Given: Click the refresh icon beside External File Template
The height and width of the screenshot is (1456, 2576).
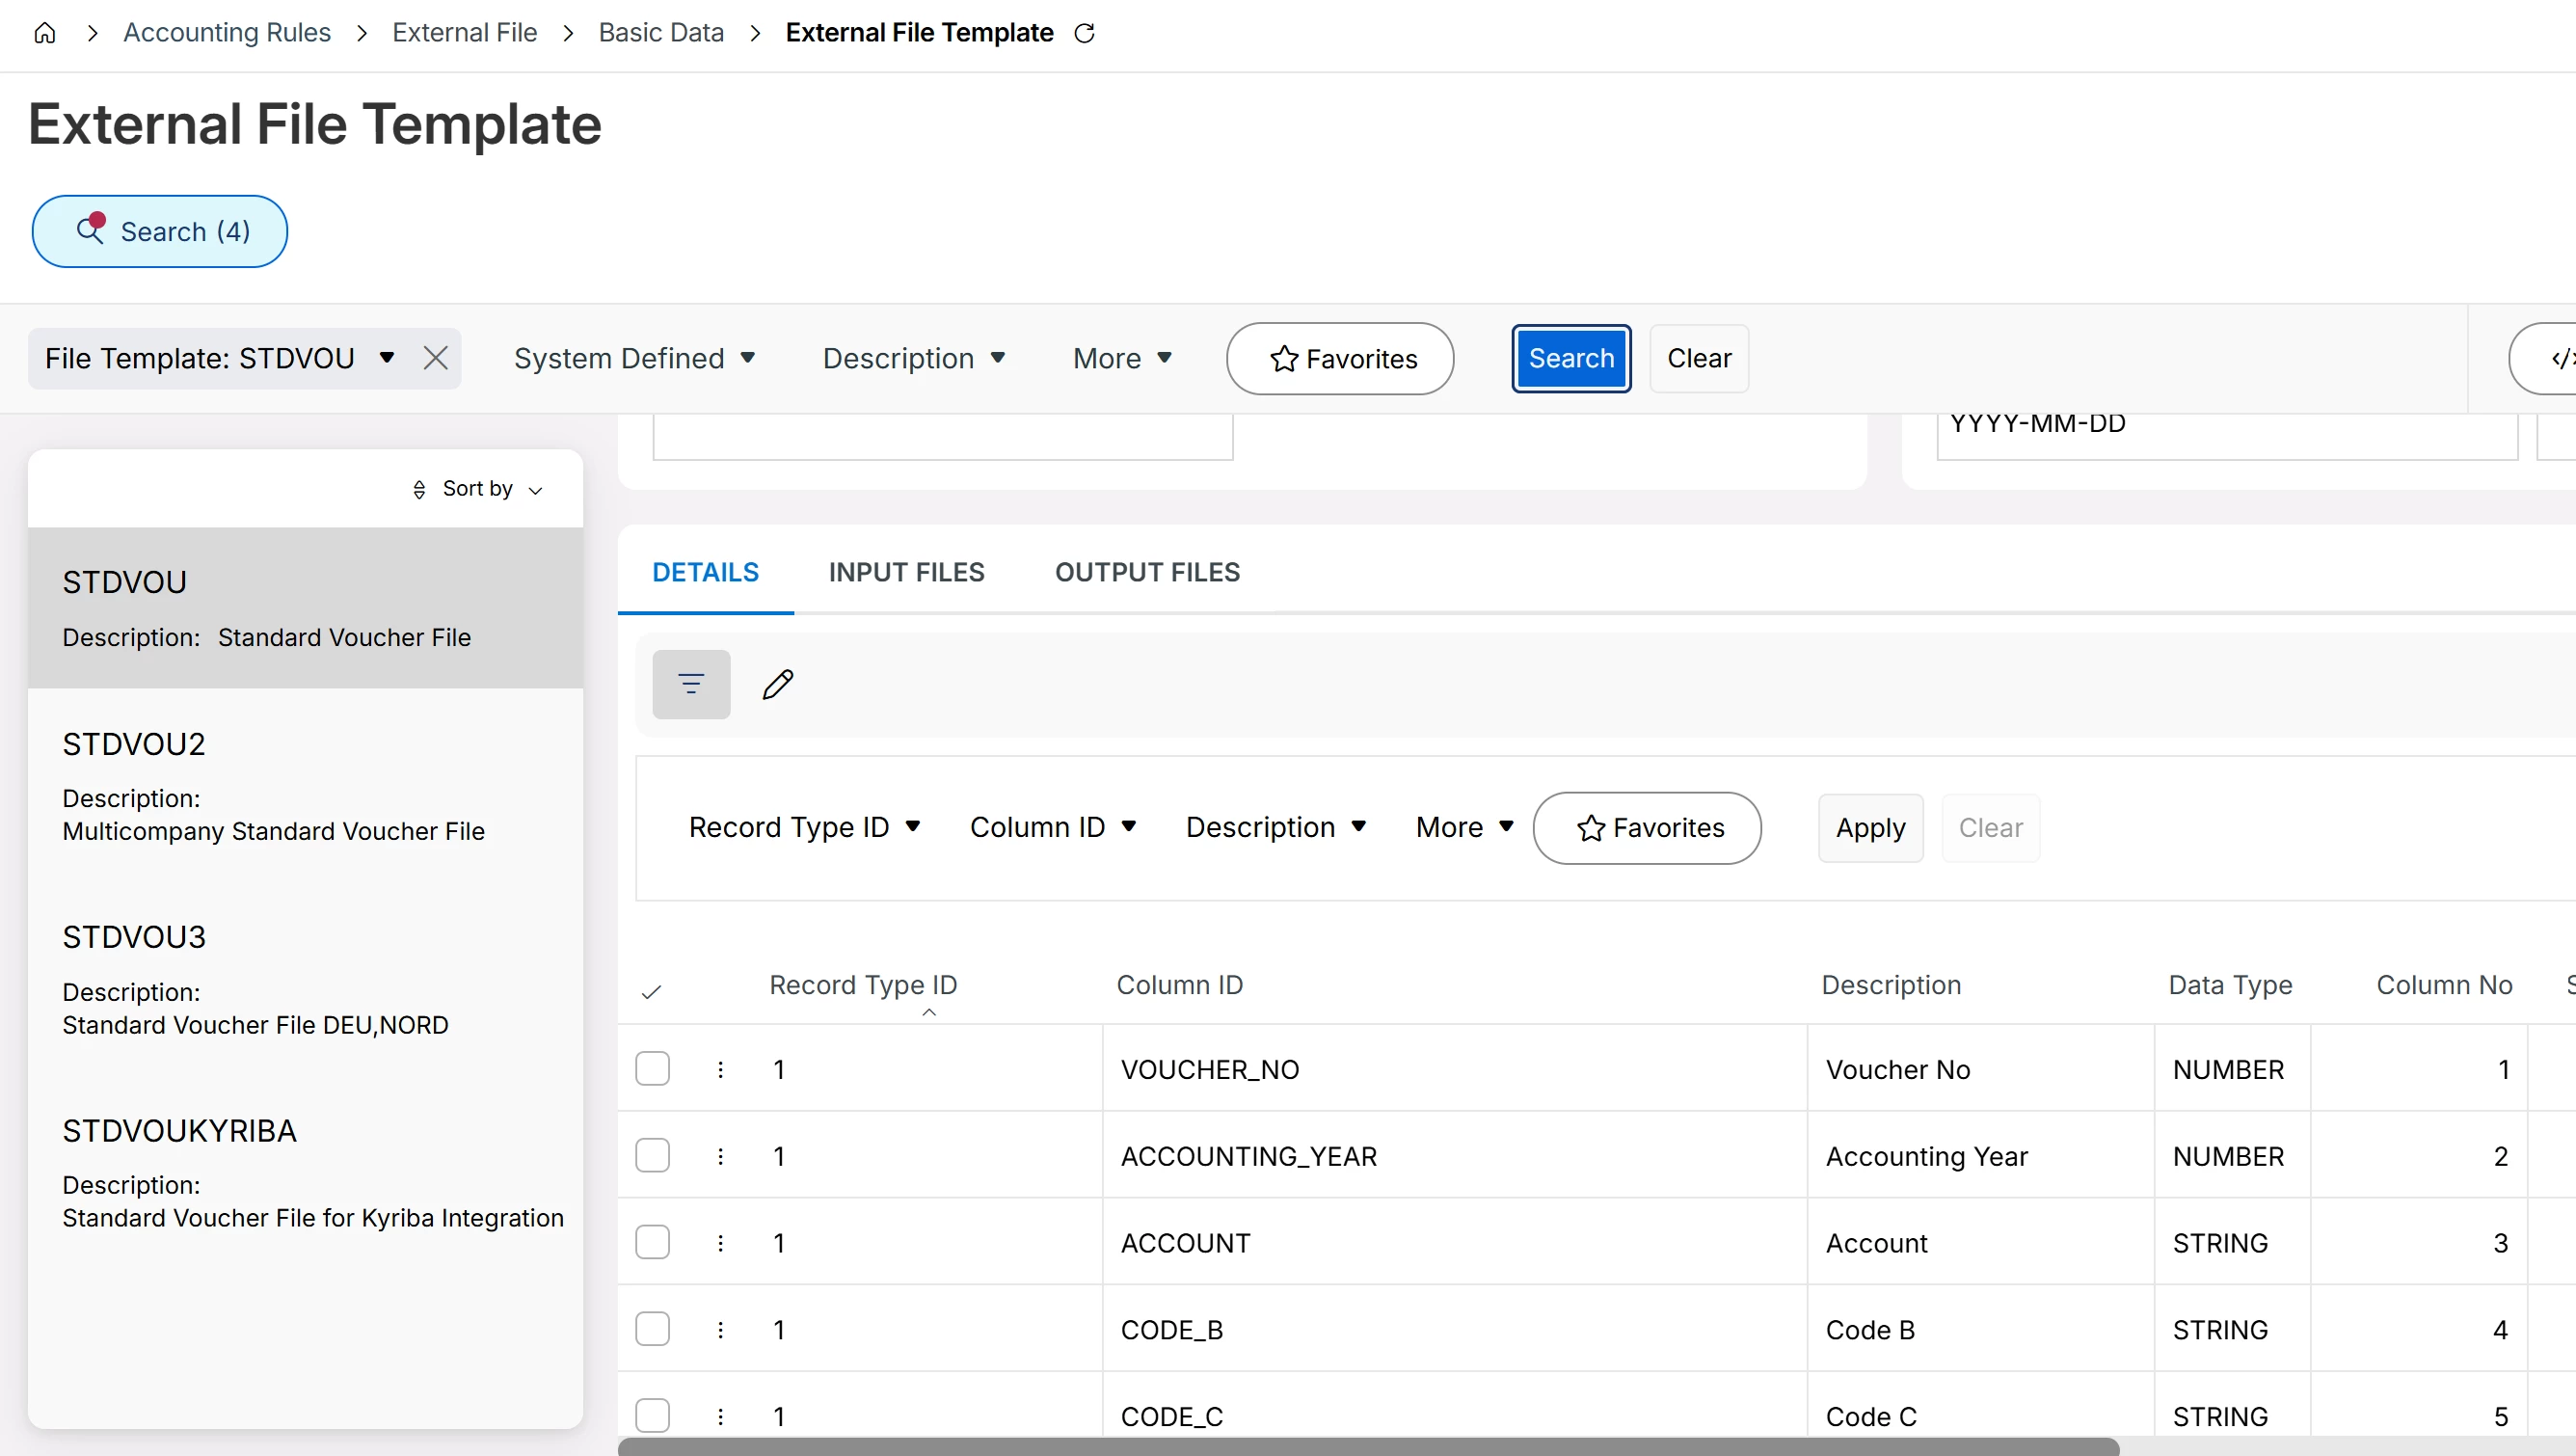Looking at the screenshot, I should [x=1084, y=33].
